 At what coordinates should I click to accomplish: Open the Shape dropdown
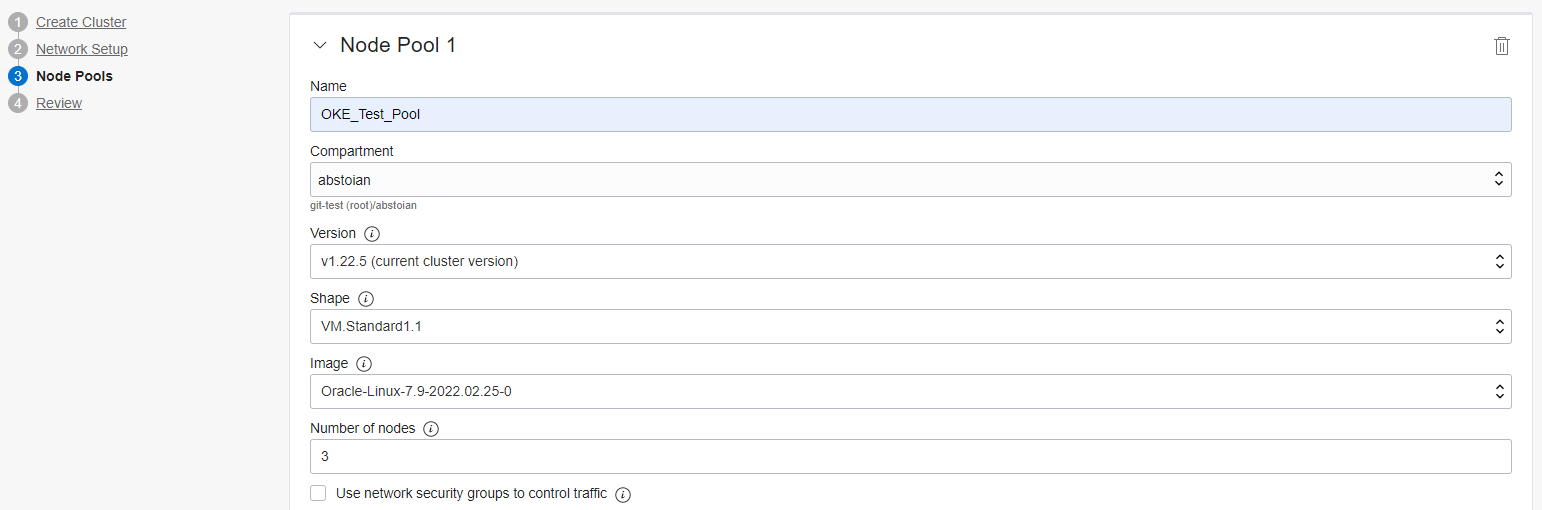tap(910, 327)
